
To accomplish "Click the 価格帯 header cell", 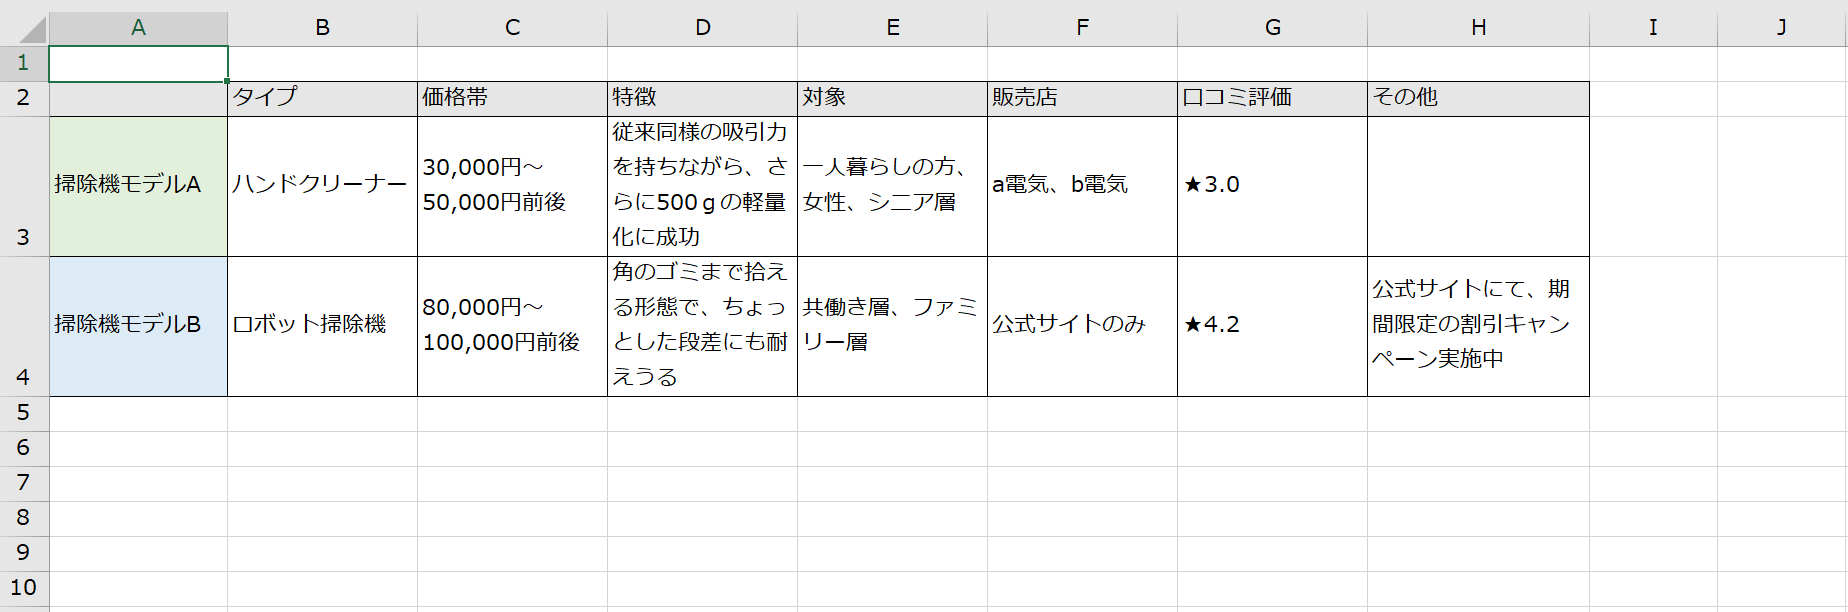I will point(512,99).
